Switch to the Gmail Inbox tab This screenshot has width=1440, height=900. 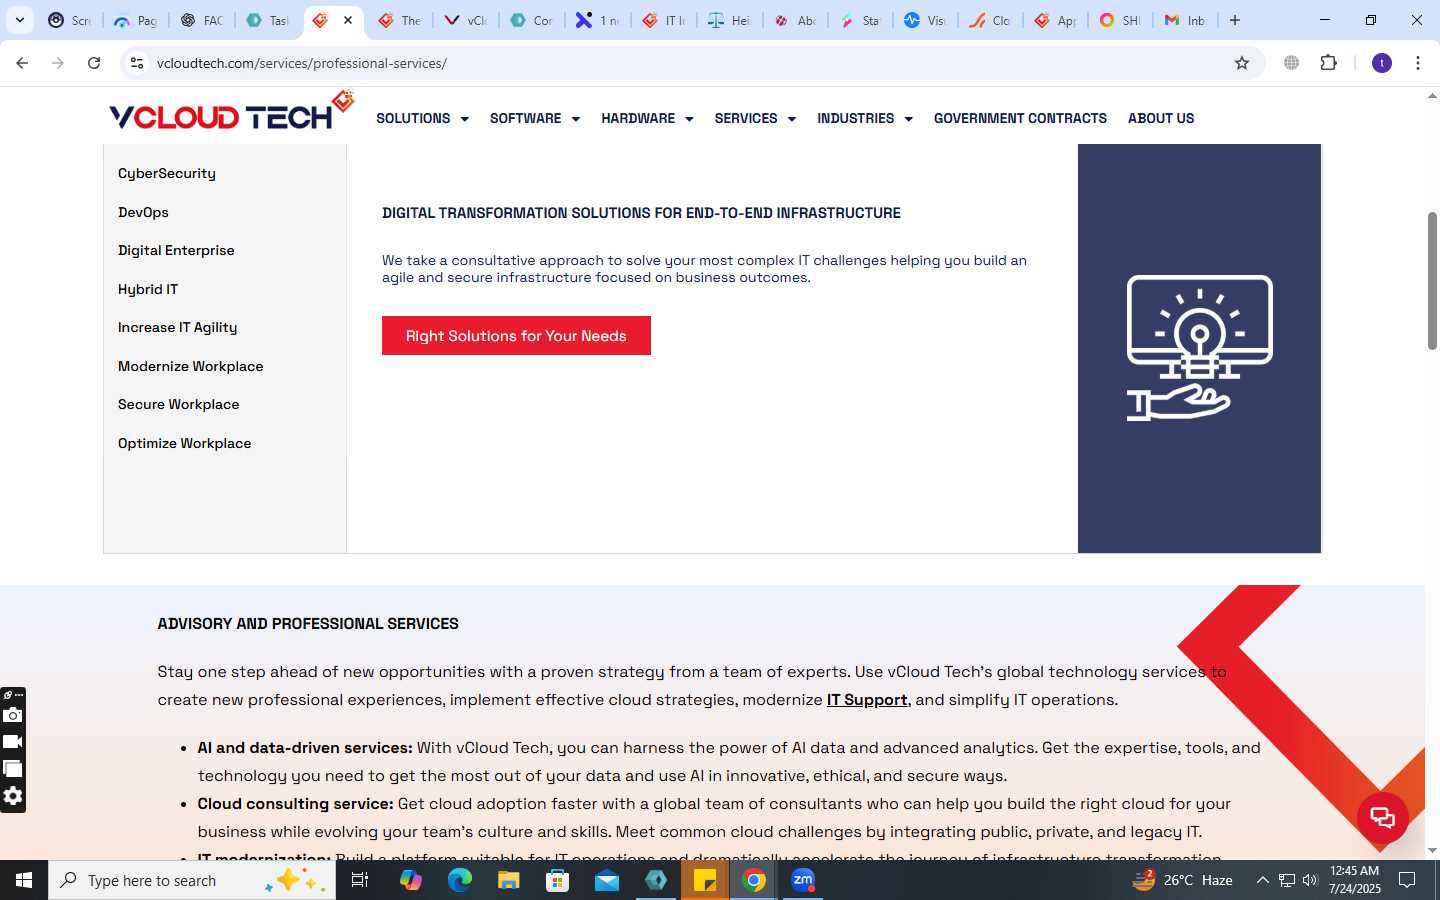(x=1185, y=20)
